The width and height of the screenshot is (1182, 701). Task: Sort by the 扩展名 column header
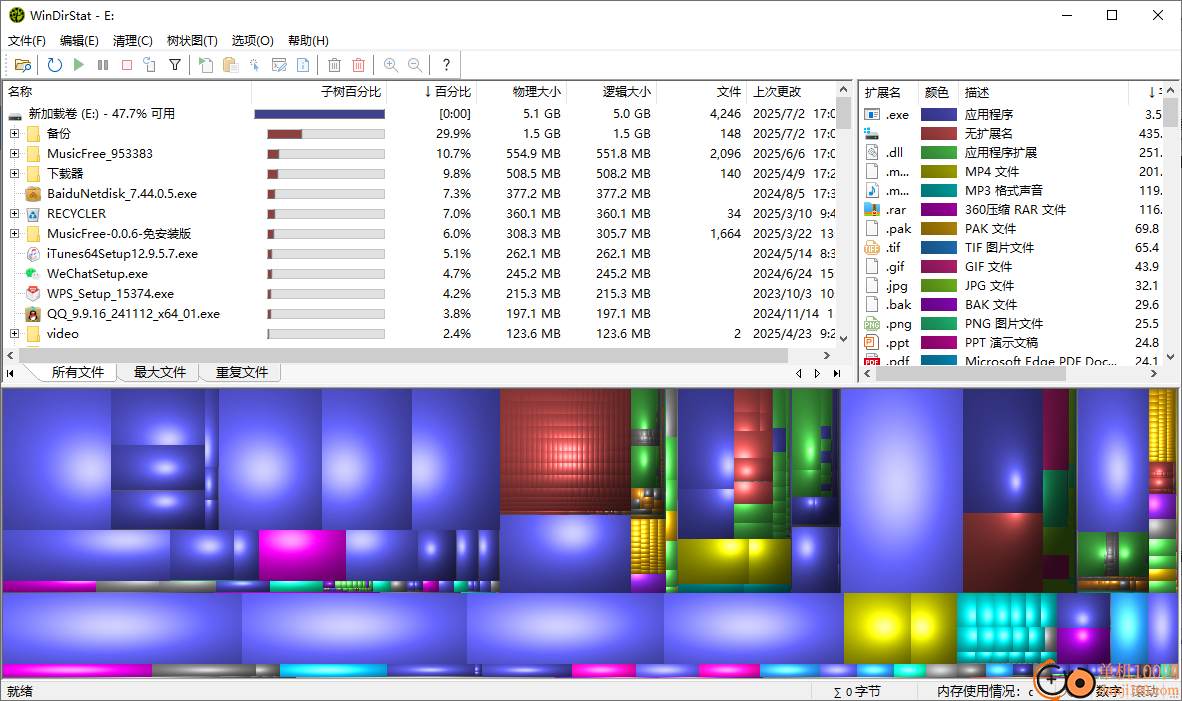[x=888, y=93]
